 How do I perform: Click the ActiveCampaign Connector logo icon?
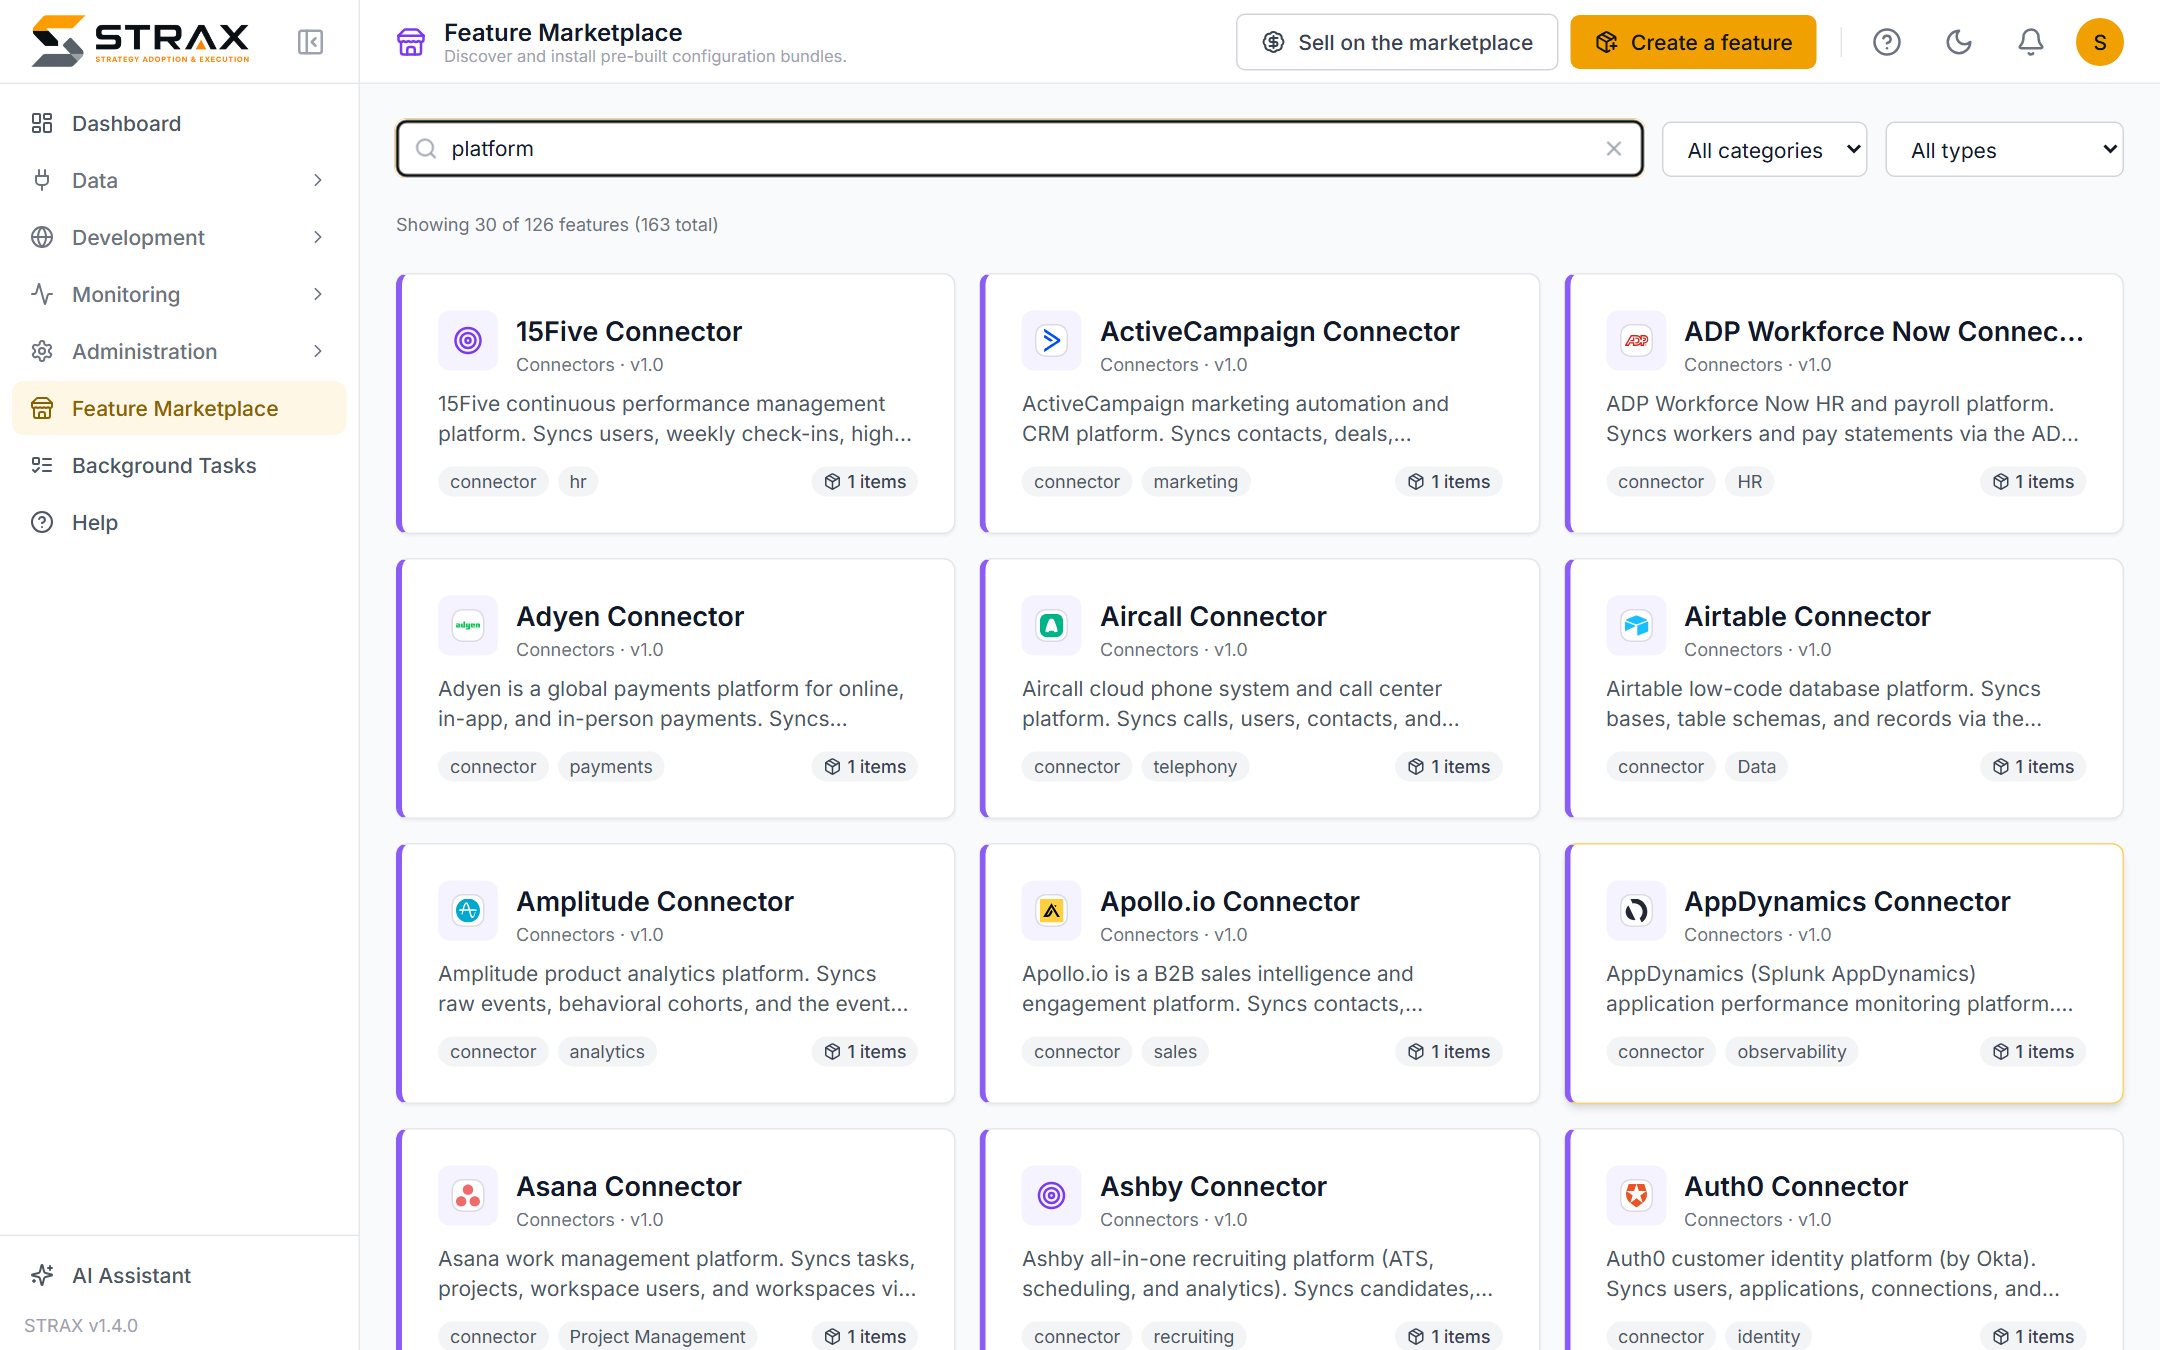[x=1052, y=341]
